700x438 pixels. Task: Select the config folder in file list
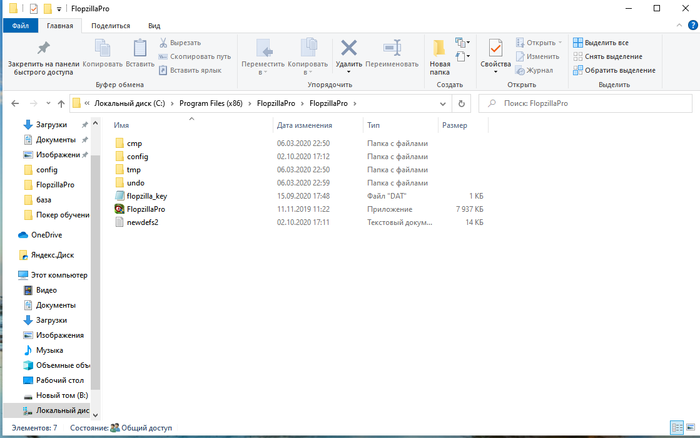tap(131, 157)
